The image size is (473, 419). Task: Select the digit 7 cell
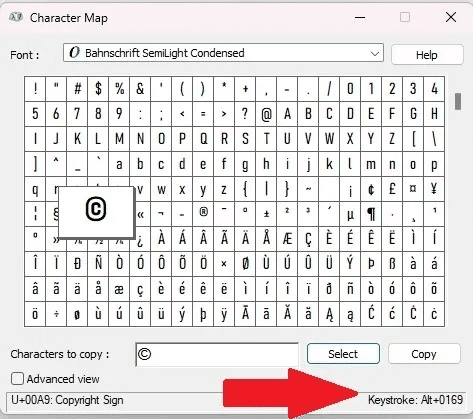click(x=77, y=114)
